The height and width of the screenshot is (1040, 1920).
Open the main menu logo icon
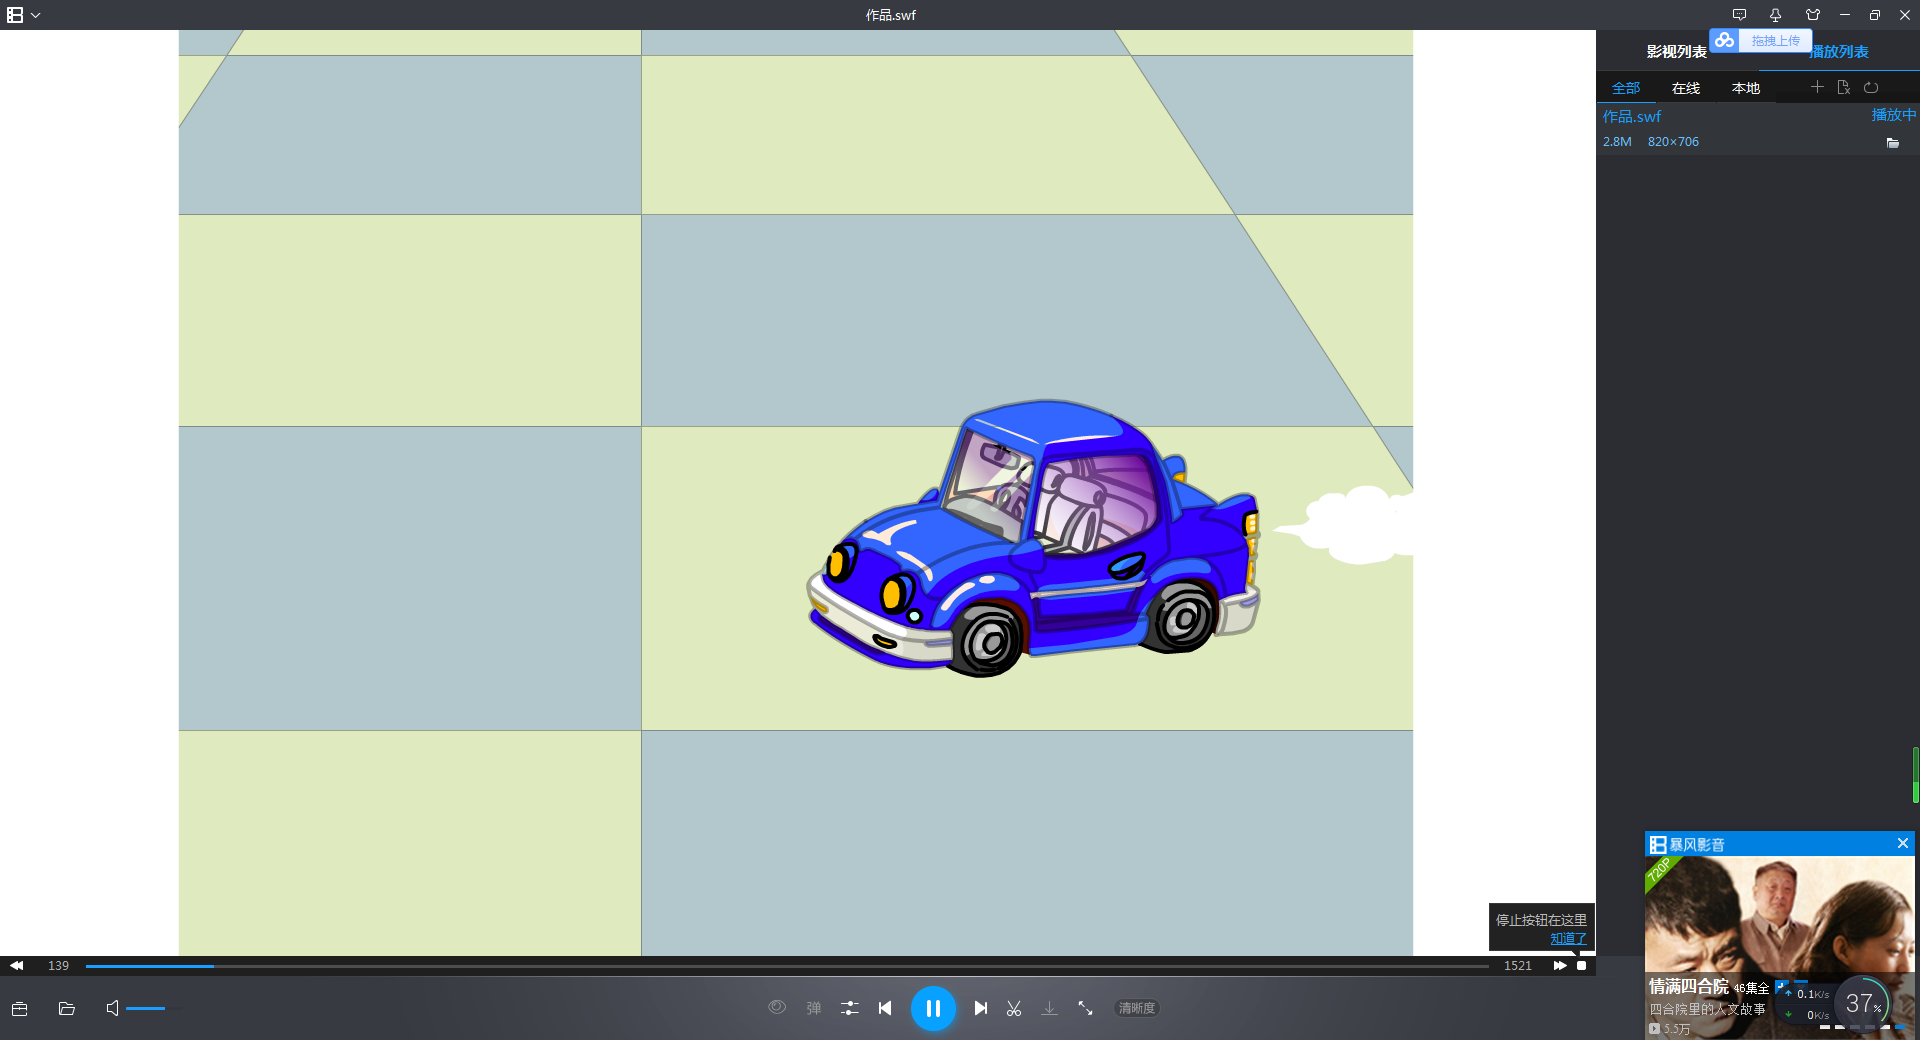pos(15,15)
